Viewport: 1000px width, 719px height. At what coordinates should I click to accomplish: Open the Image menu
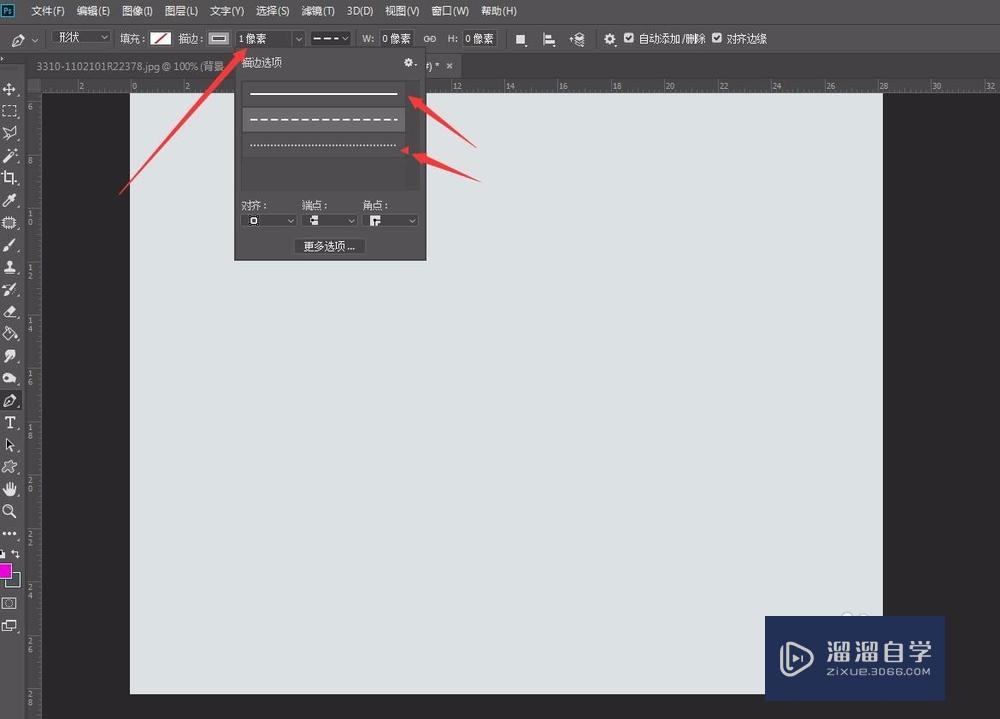coord(137,11)
